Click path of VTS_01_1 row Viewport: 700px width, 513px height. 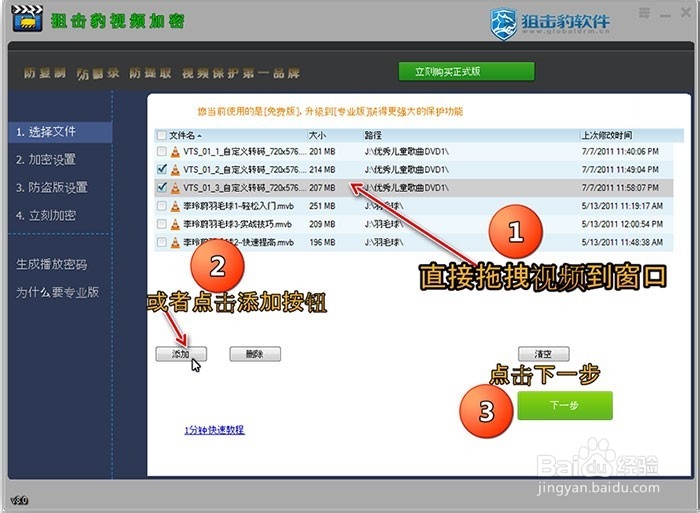click(x=407, y=152)
